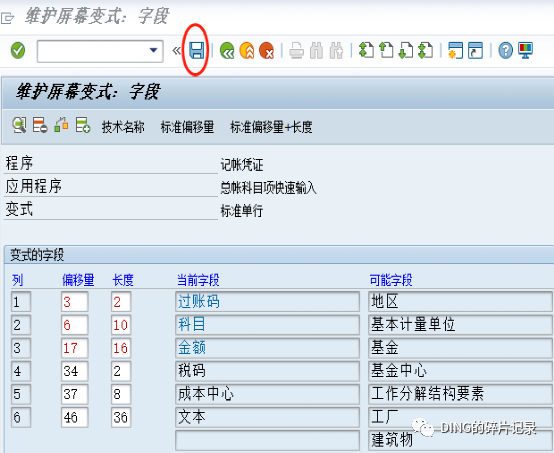Select current field 科目

coord(267,325)
